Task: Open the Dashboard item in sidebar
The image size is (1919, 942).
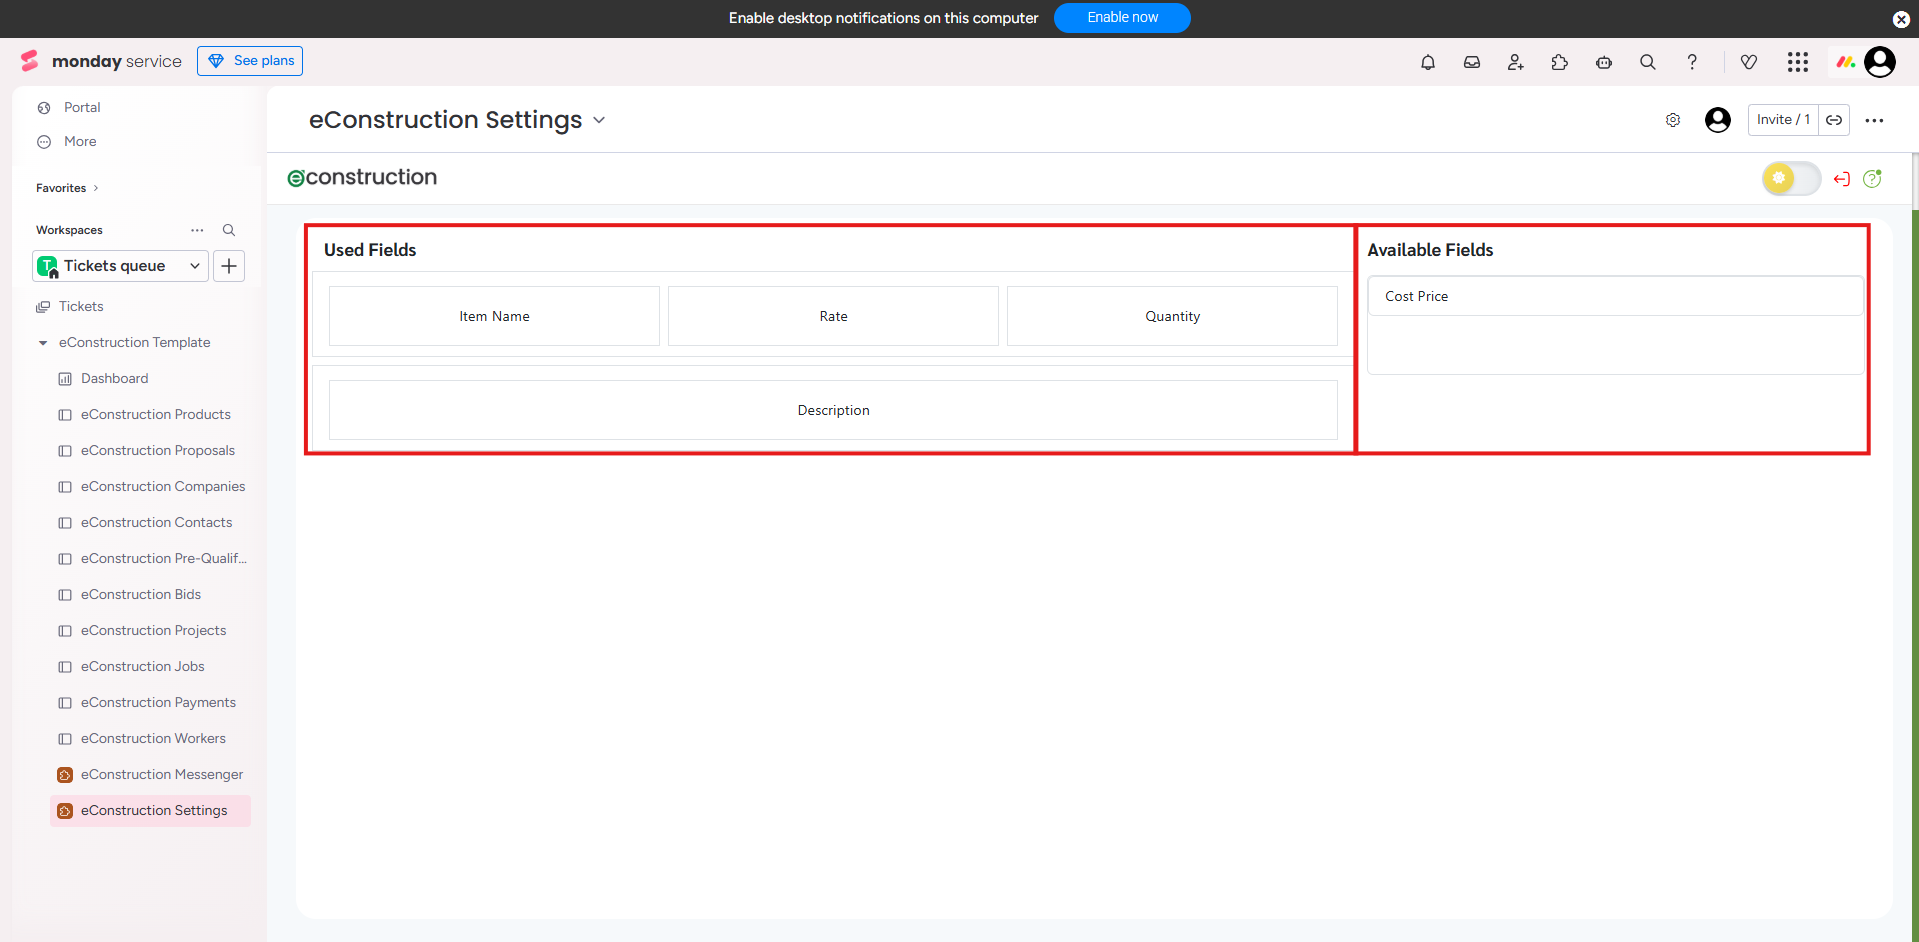Action: tap(115, 379)
